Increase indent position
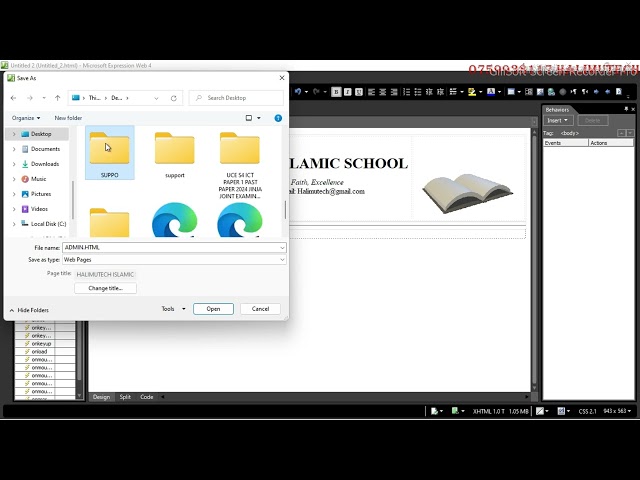 tap(440, 92)
